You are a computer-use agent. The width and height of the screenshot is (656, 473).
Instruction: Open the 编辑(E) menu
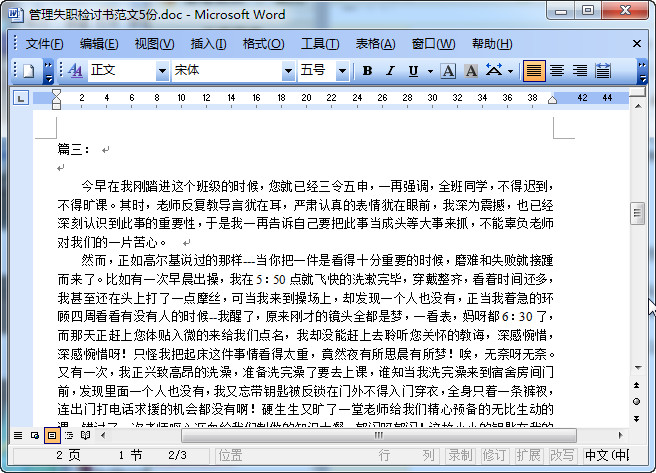(x=99, y=43)
